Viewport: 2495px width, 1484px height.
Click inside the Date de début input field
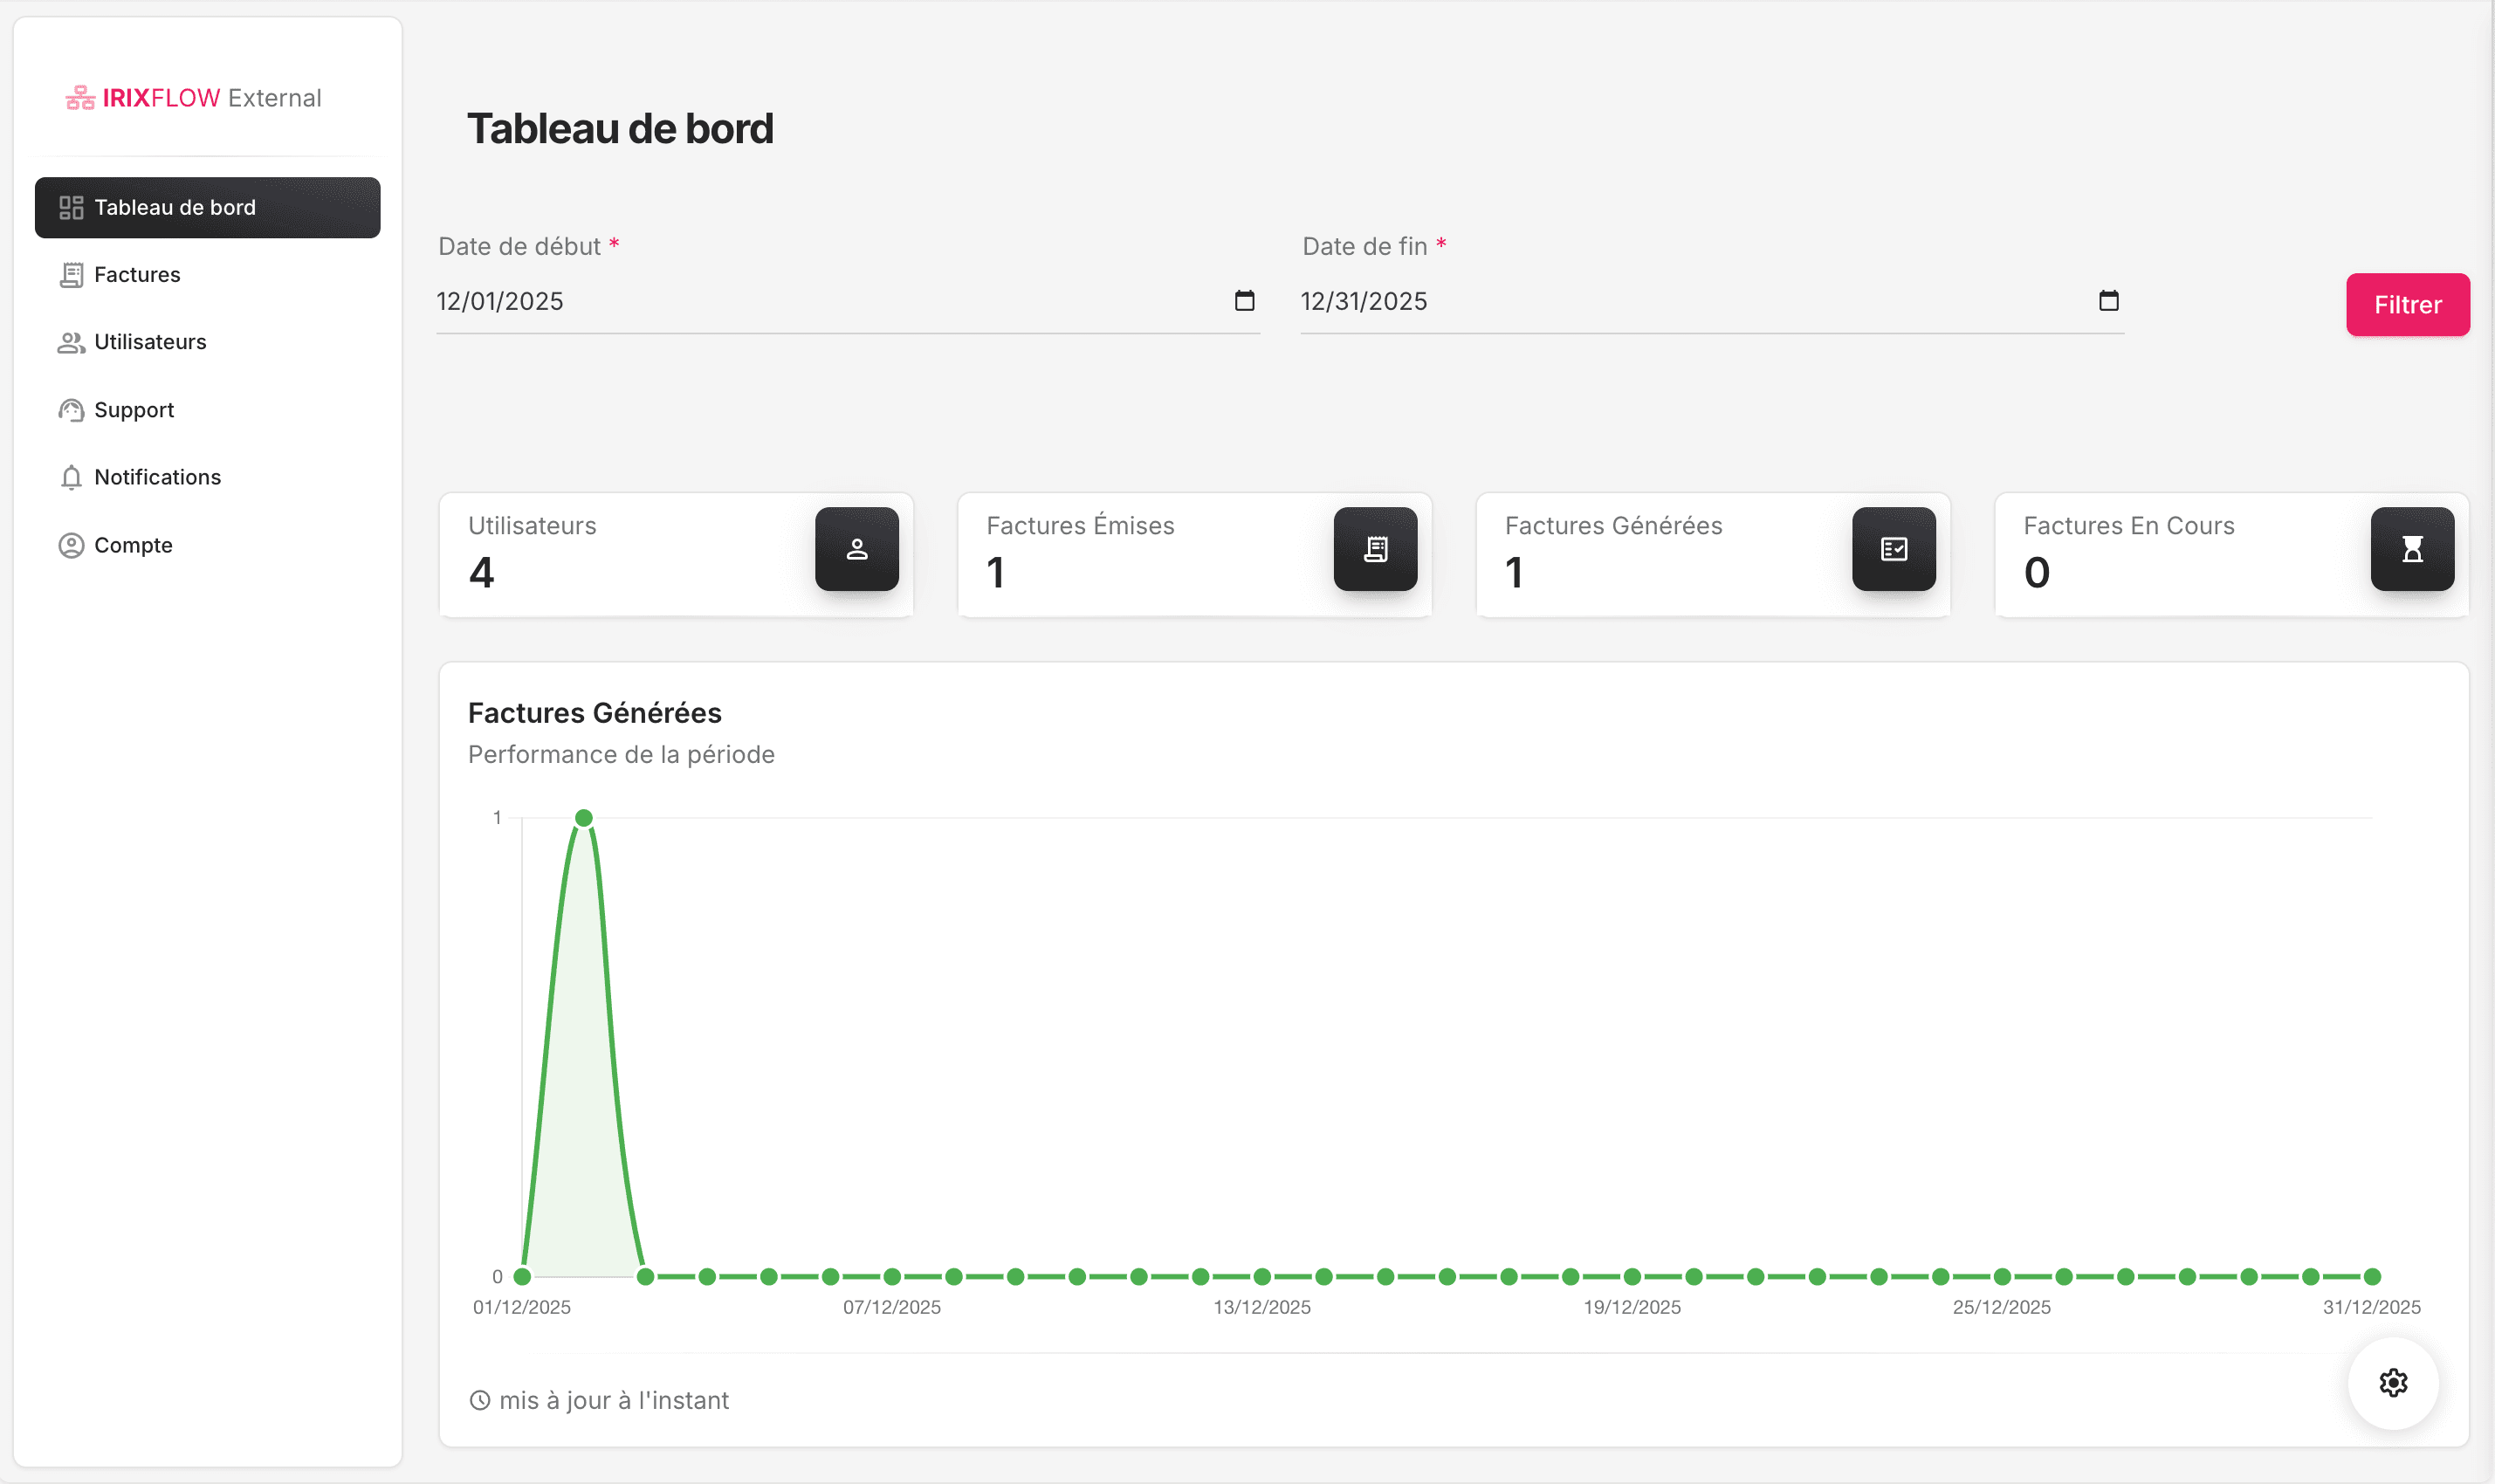coord(700,301)
